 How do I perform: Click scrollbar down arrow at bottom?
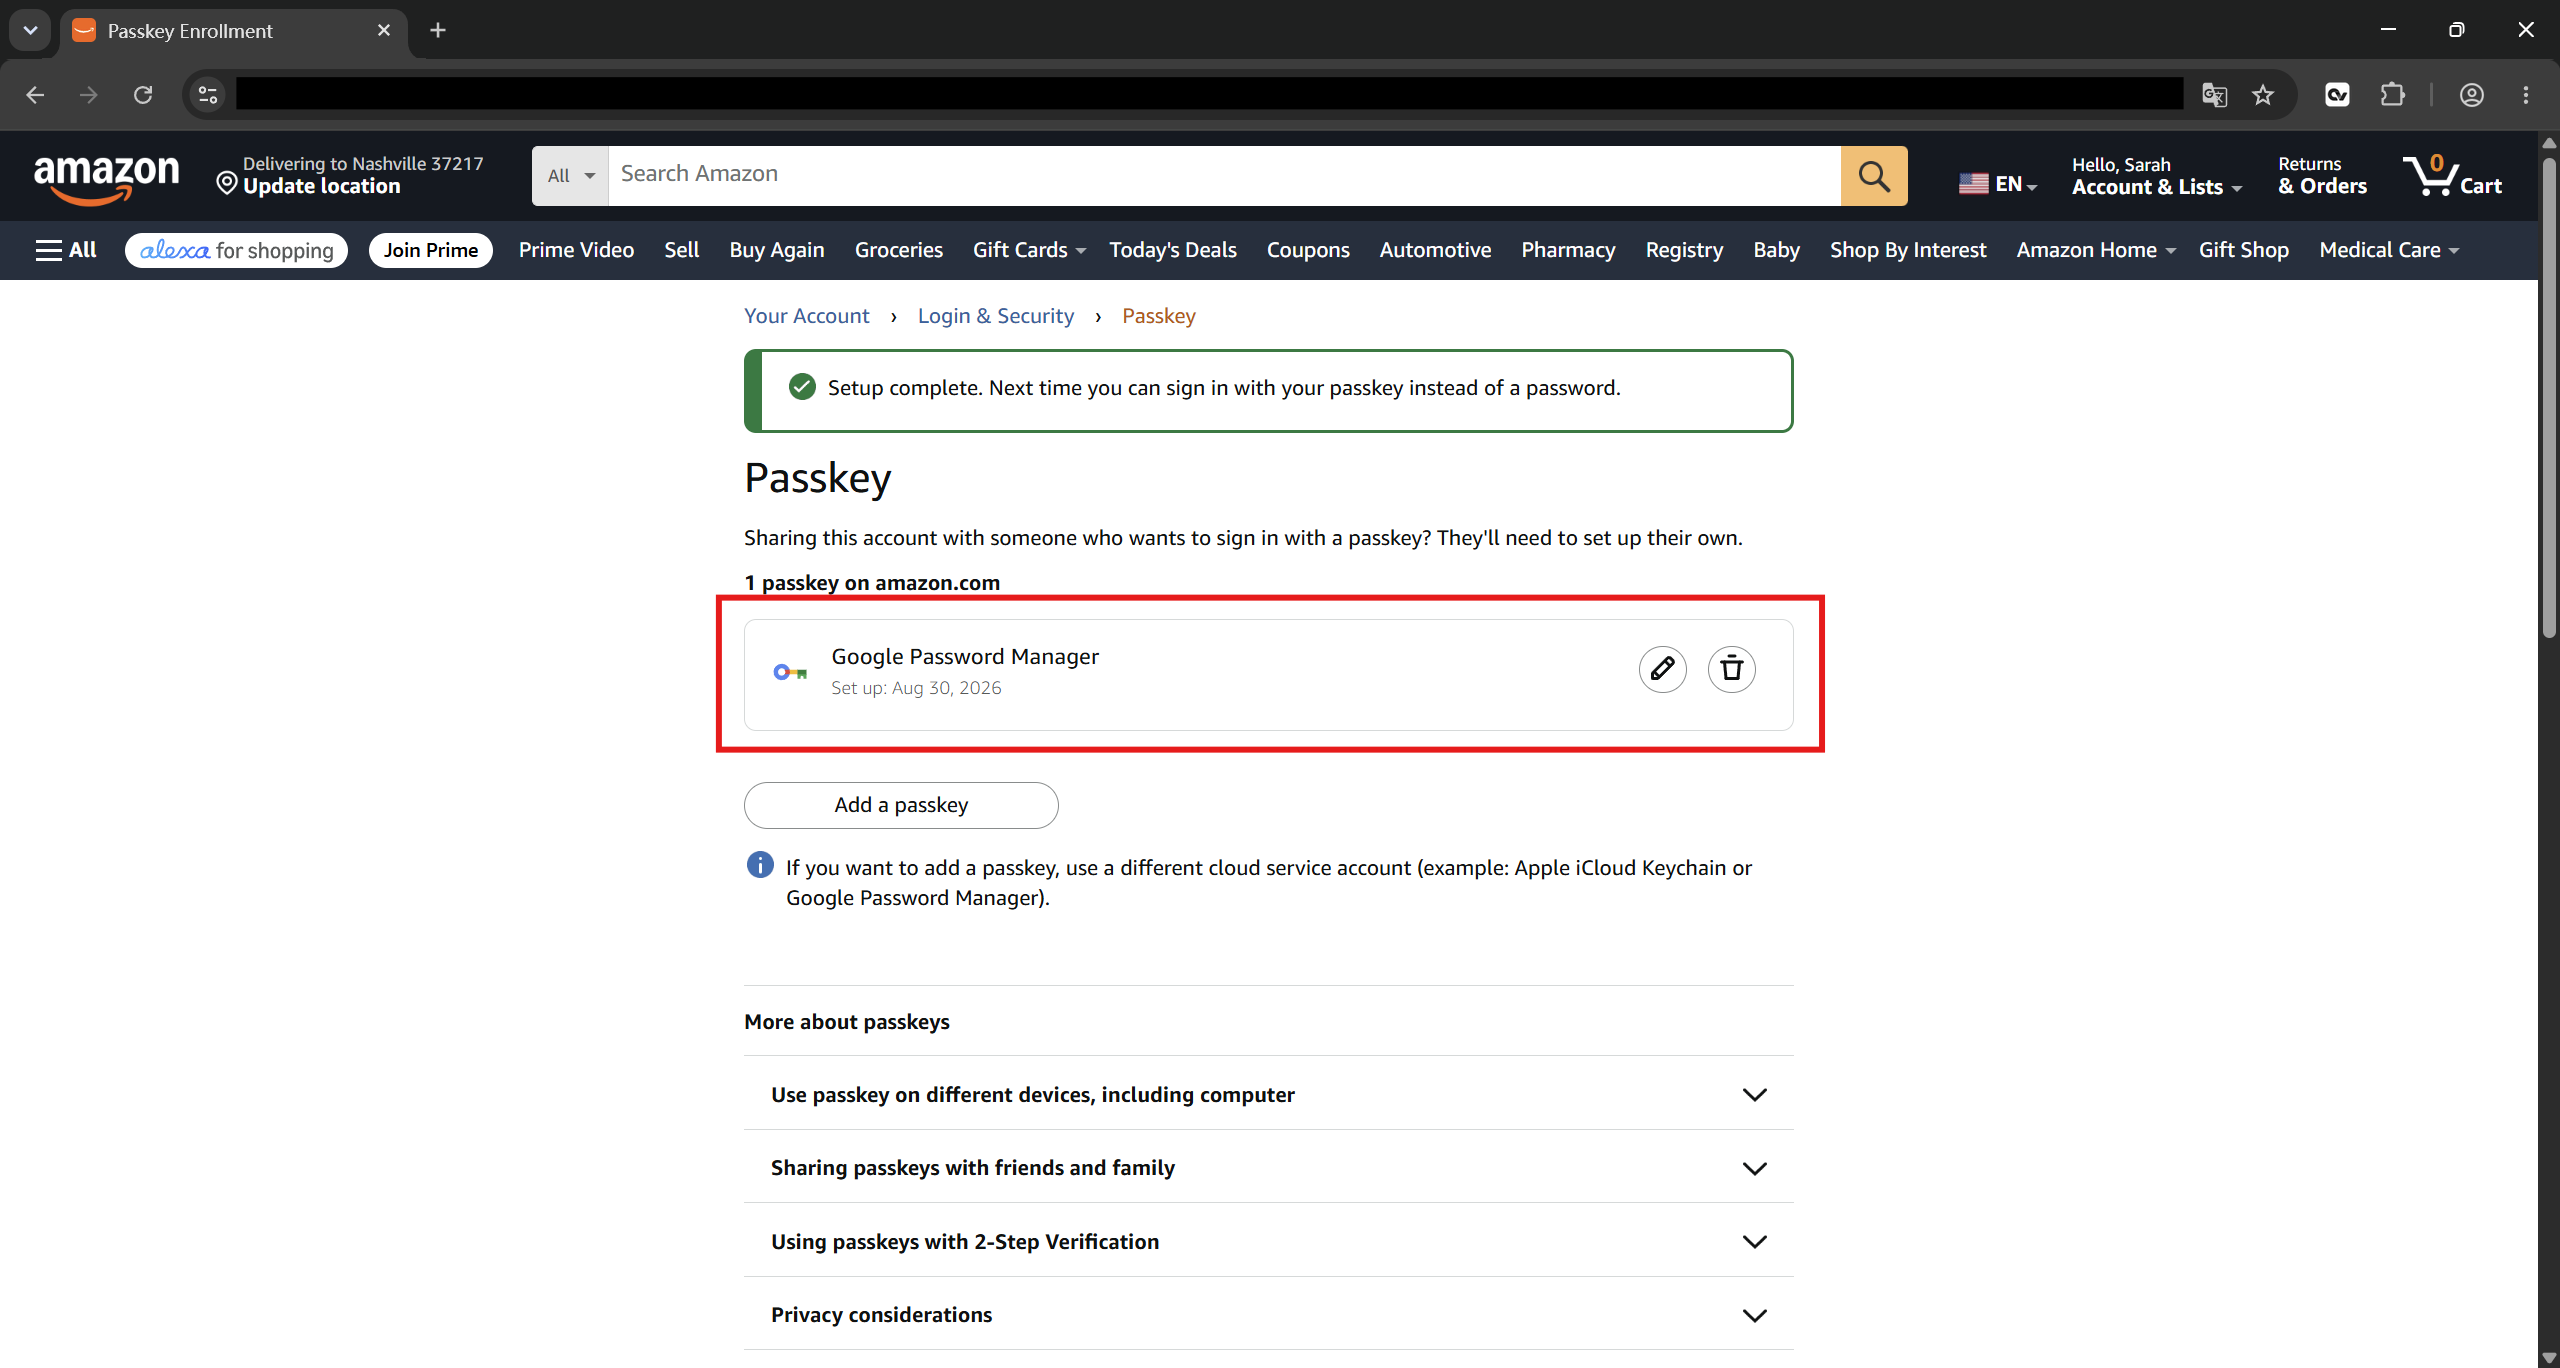point(2549,1357)
